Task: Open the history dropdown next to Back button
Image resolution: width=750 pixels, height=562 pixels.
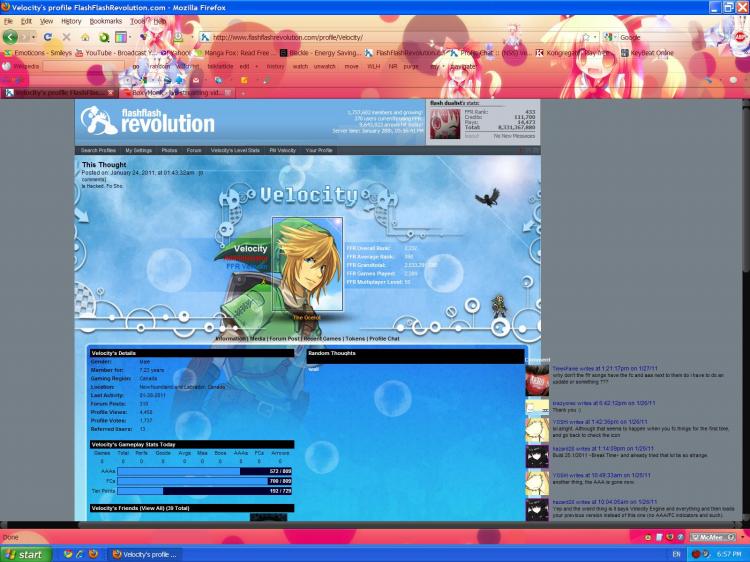Action: tap(33, 37)
